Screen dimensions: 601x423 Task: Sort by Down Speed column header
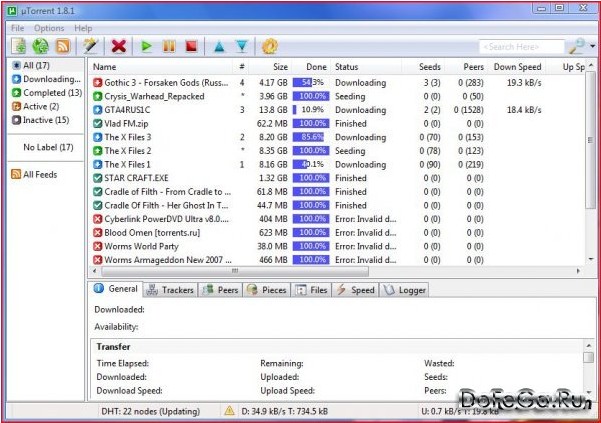click(517, 67)
